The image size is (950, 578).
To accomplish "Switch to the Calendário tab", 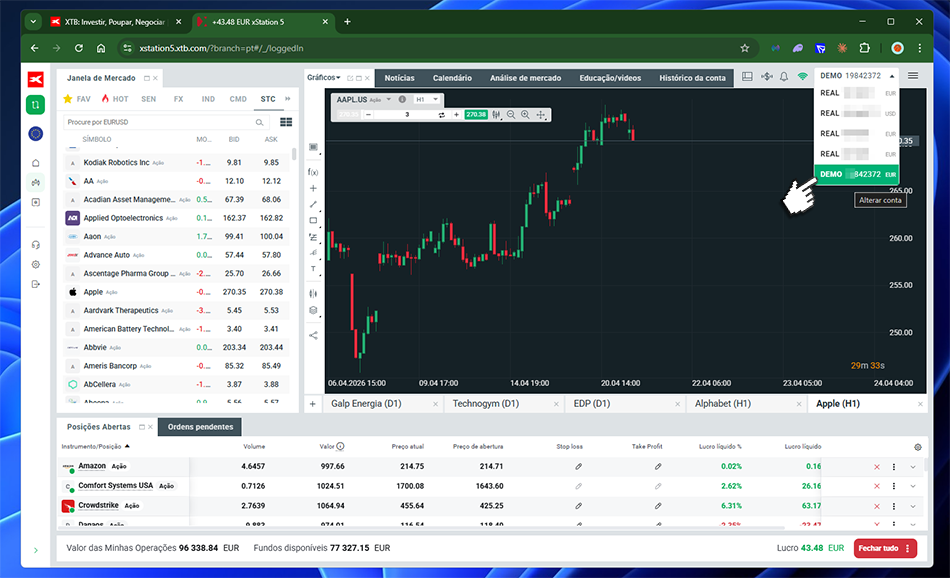I will tap(452, 78).
